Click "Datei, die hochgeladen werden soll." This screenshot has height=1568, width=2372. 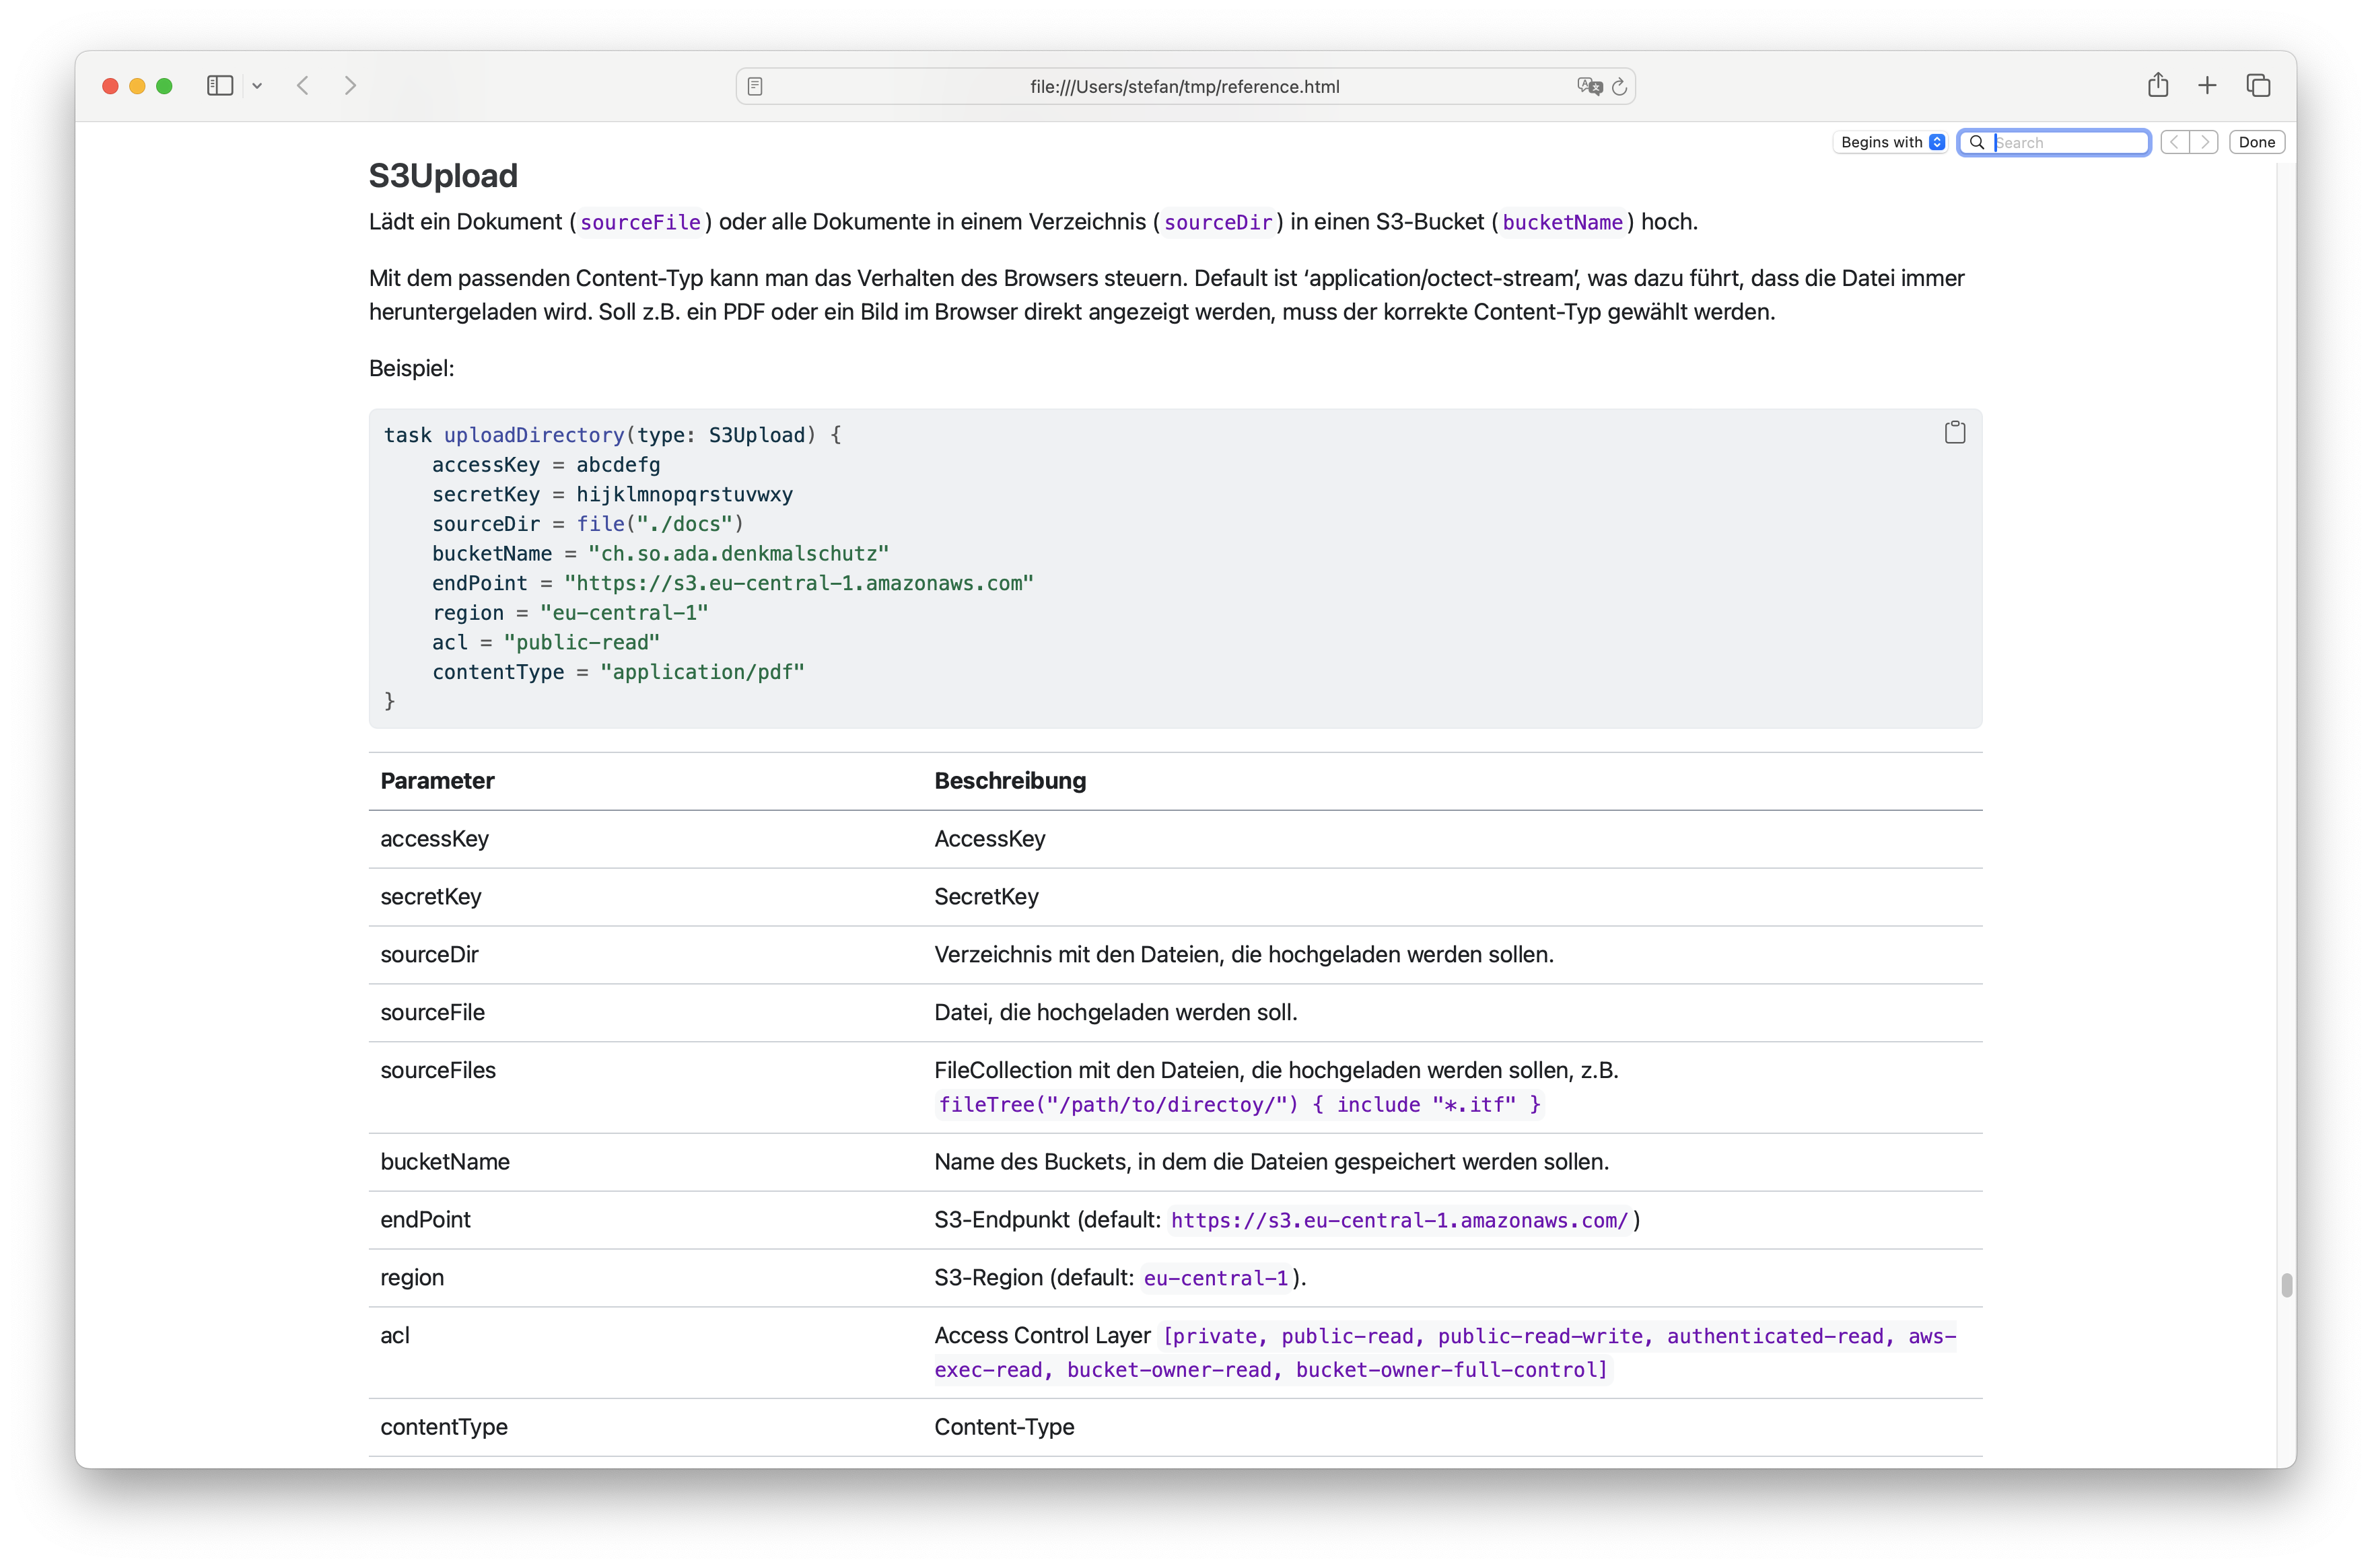1115,1013
